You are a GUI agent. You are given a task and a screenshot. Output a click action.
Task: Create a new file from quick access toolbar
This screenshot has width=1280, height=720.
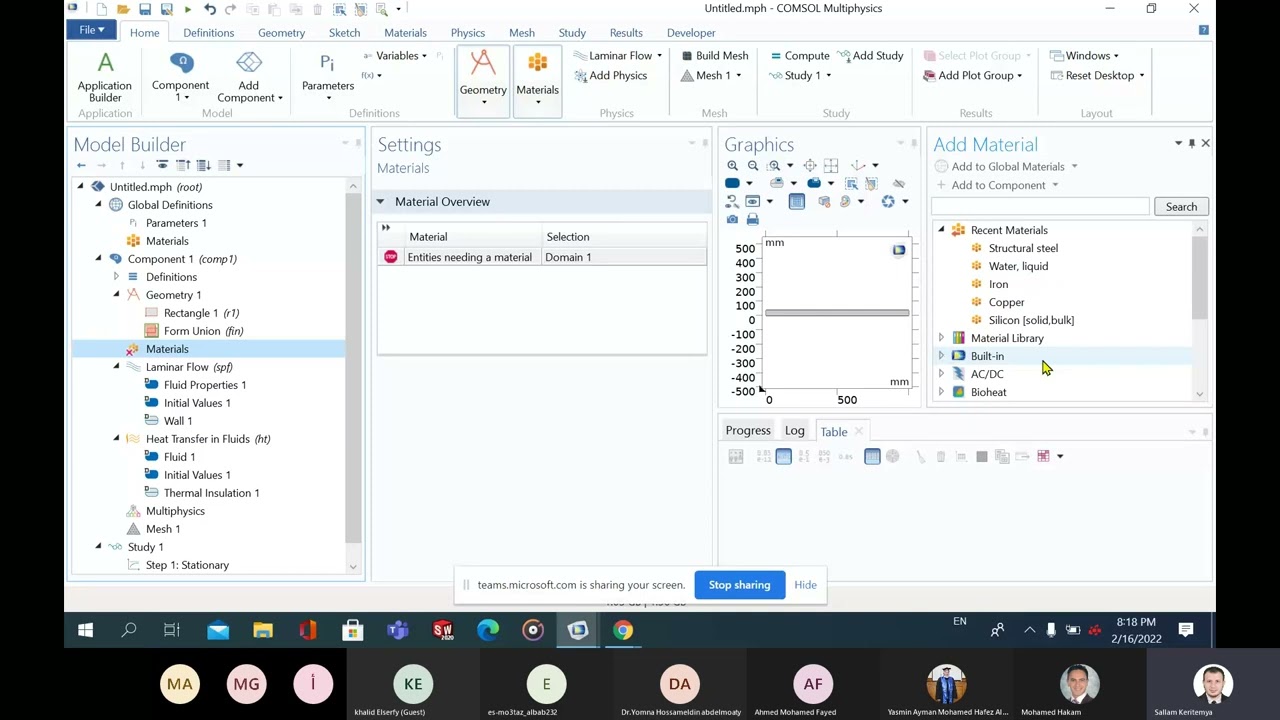(101, 9)
